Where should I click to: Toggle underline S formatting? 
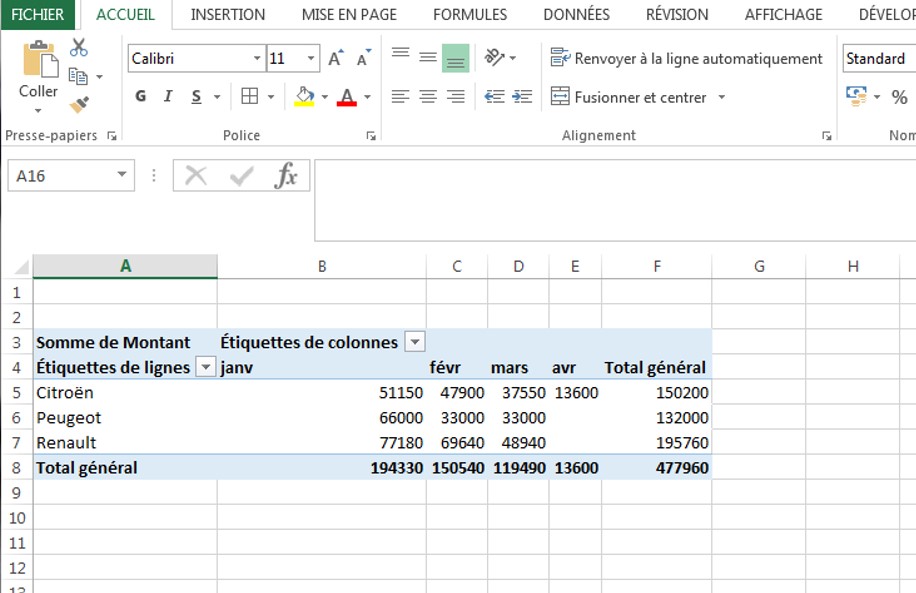click(x=196, y=96)
